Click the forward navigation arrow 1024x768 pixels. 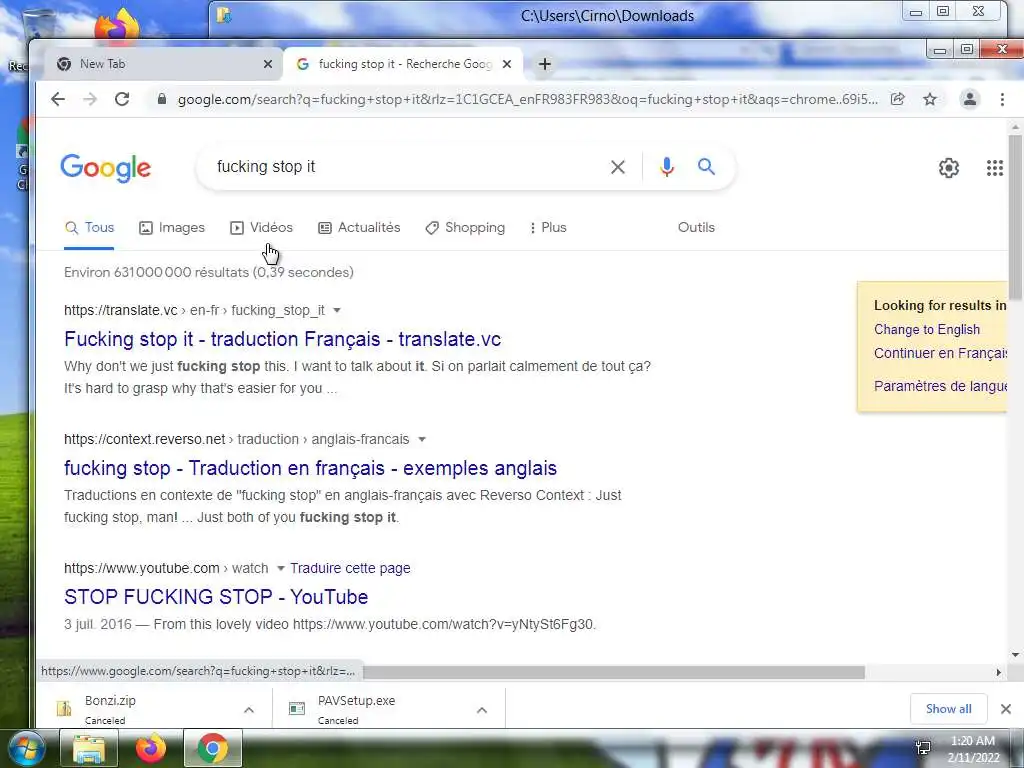90,99
